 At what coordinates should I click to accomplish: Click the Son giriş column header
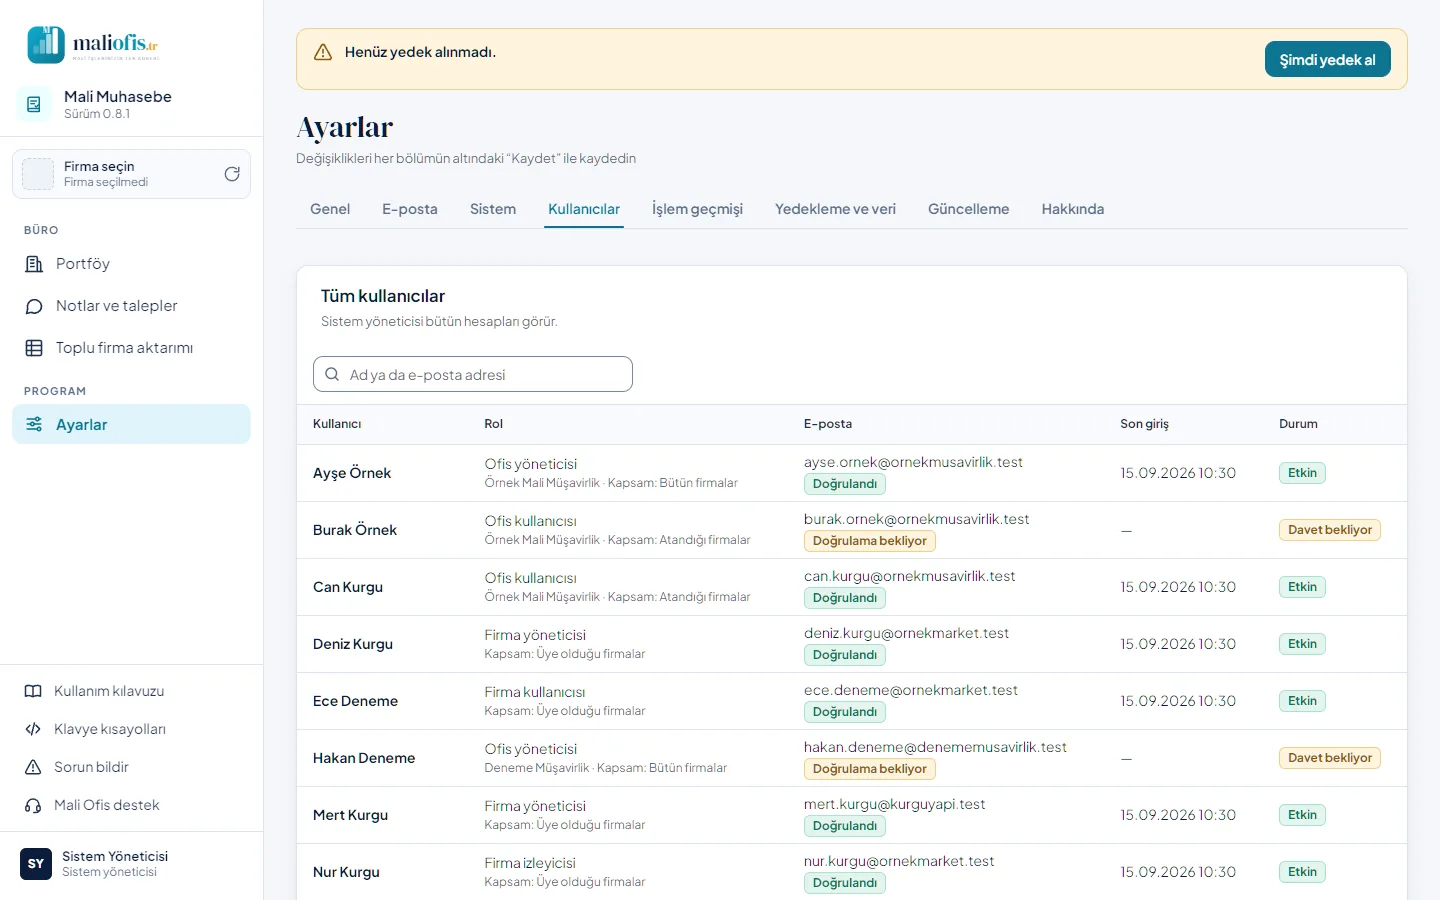click(x=1144, y=424)
